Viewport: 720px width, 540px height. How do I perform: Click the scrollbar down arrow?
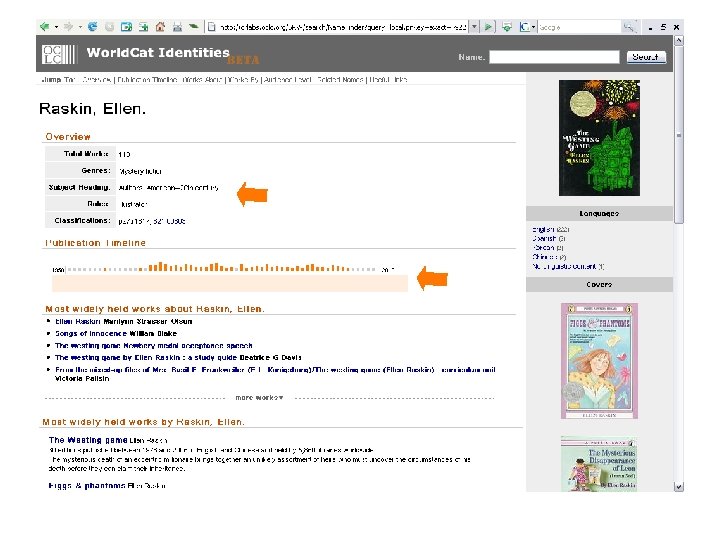(x=679, y=487)
